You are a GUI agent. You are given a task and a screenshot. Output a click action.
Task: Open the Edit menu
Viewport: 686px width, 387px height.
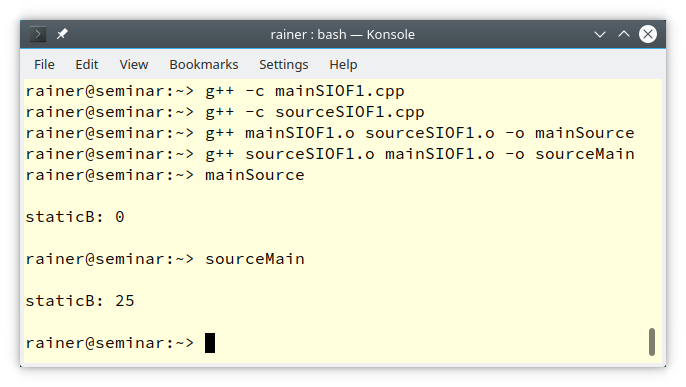click(x=87, y=65)
